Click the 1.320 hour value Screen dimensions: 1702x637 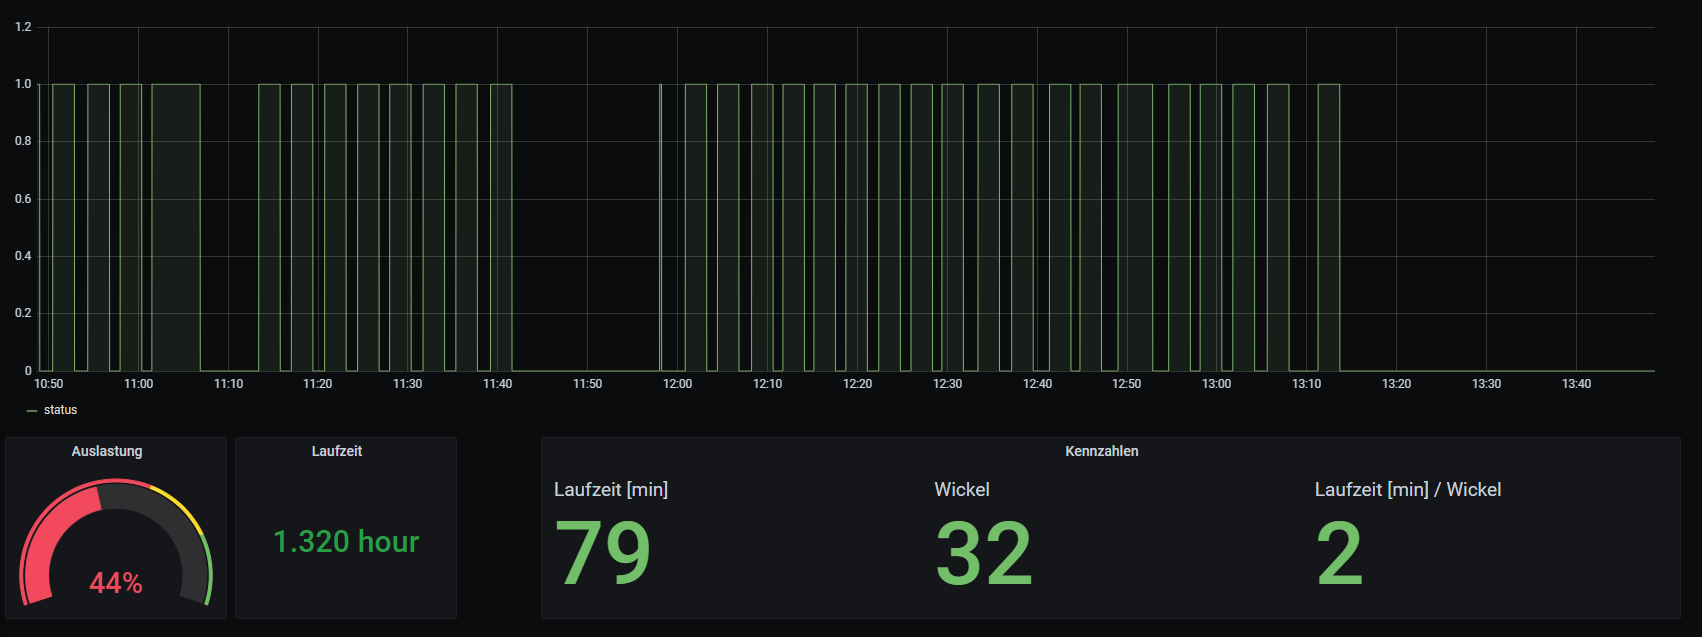coord(346,541)
